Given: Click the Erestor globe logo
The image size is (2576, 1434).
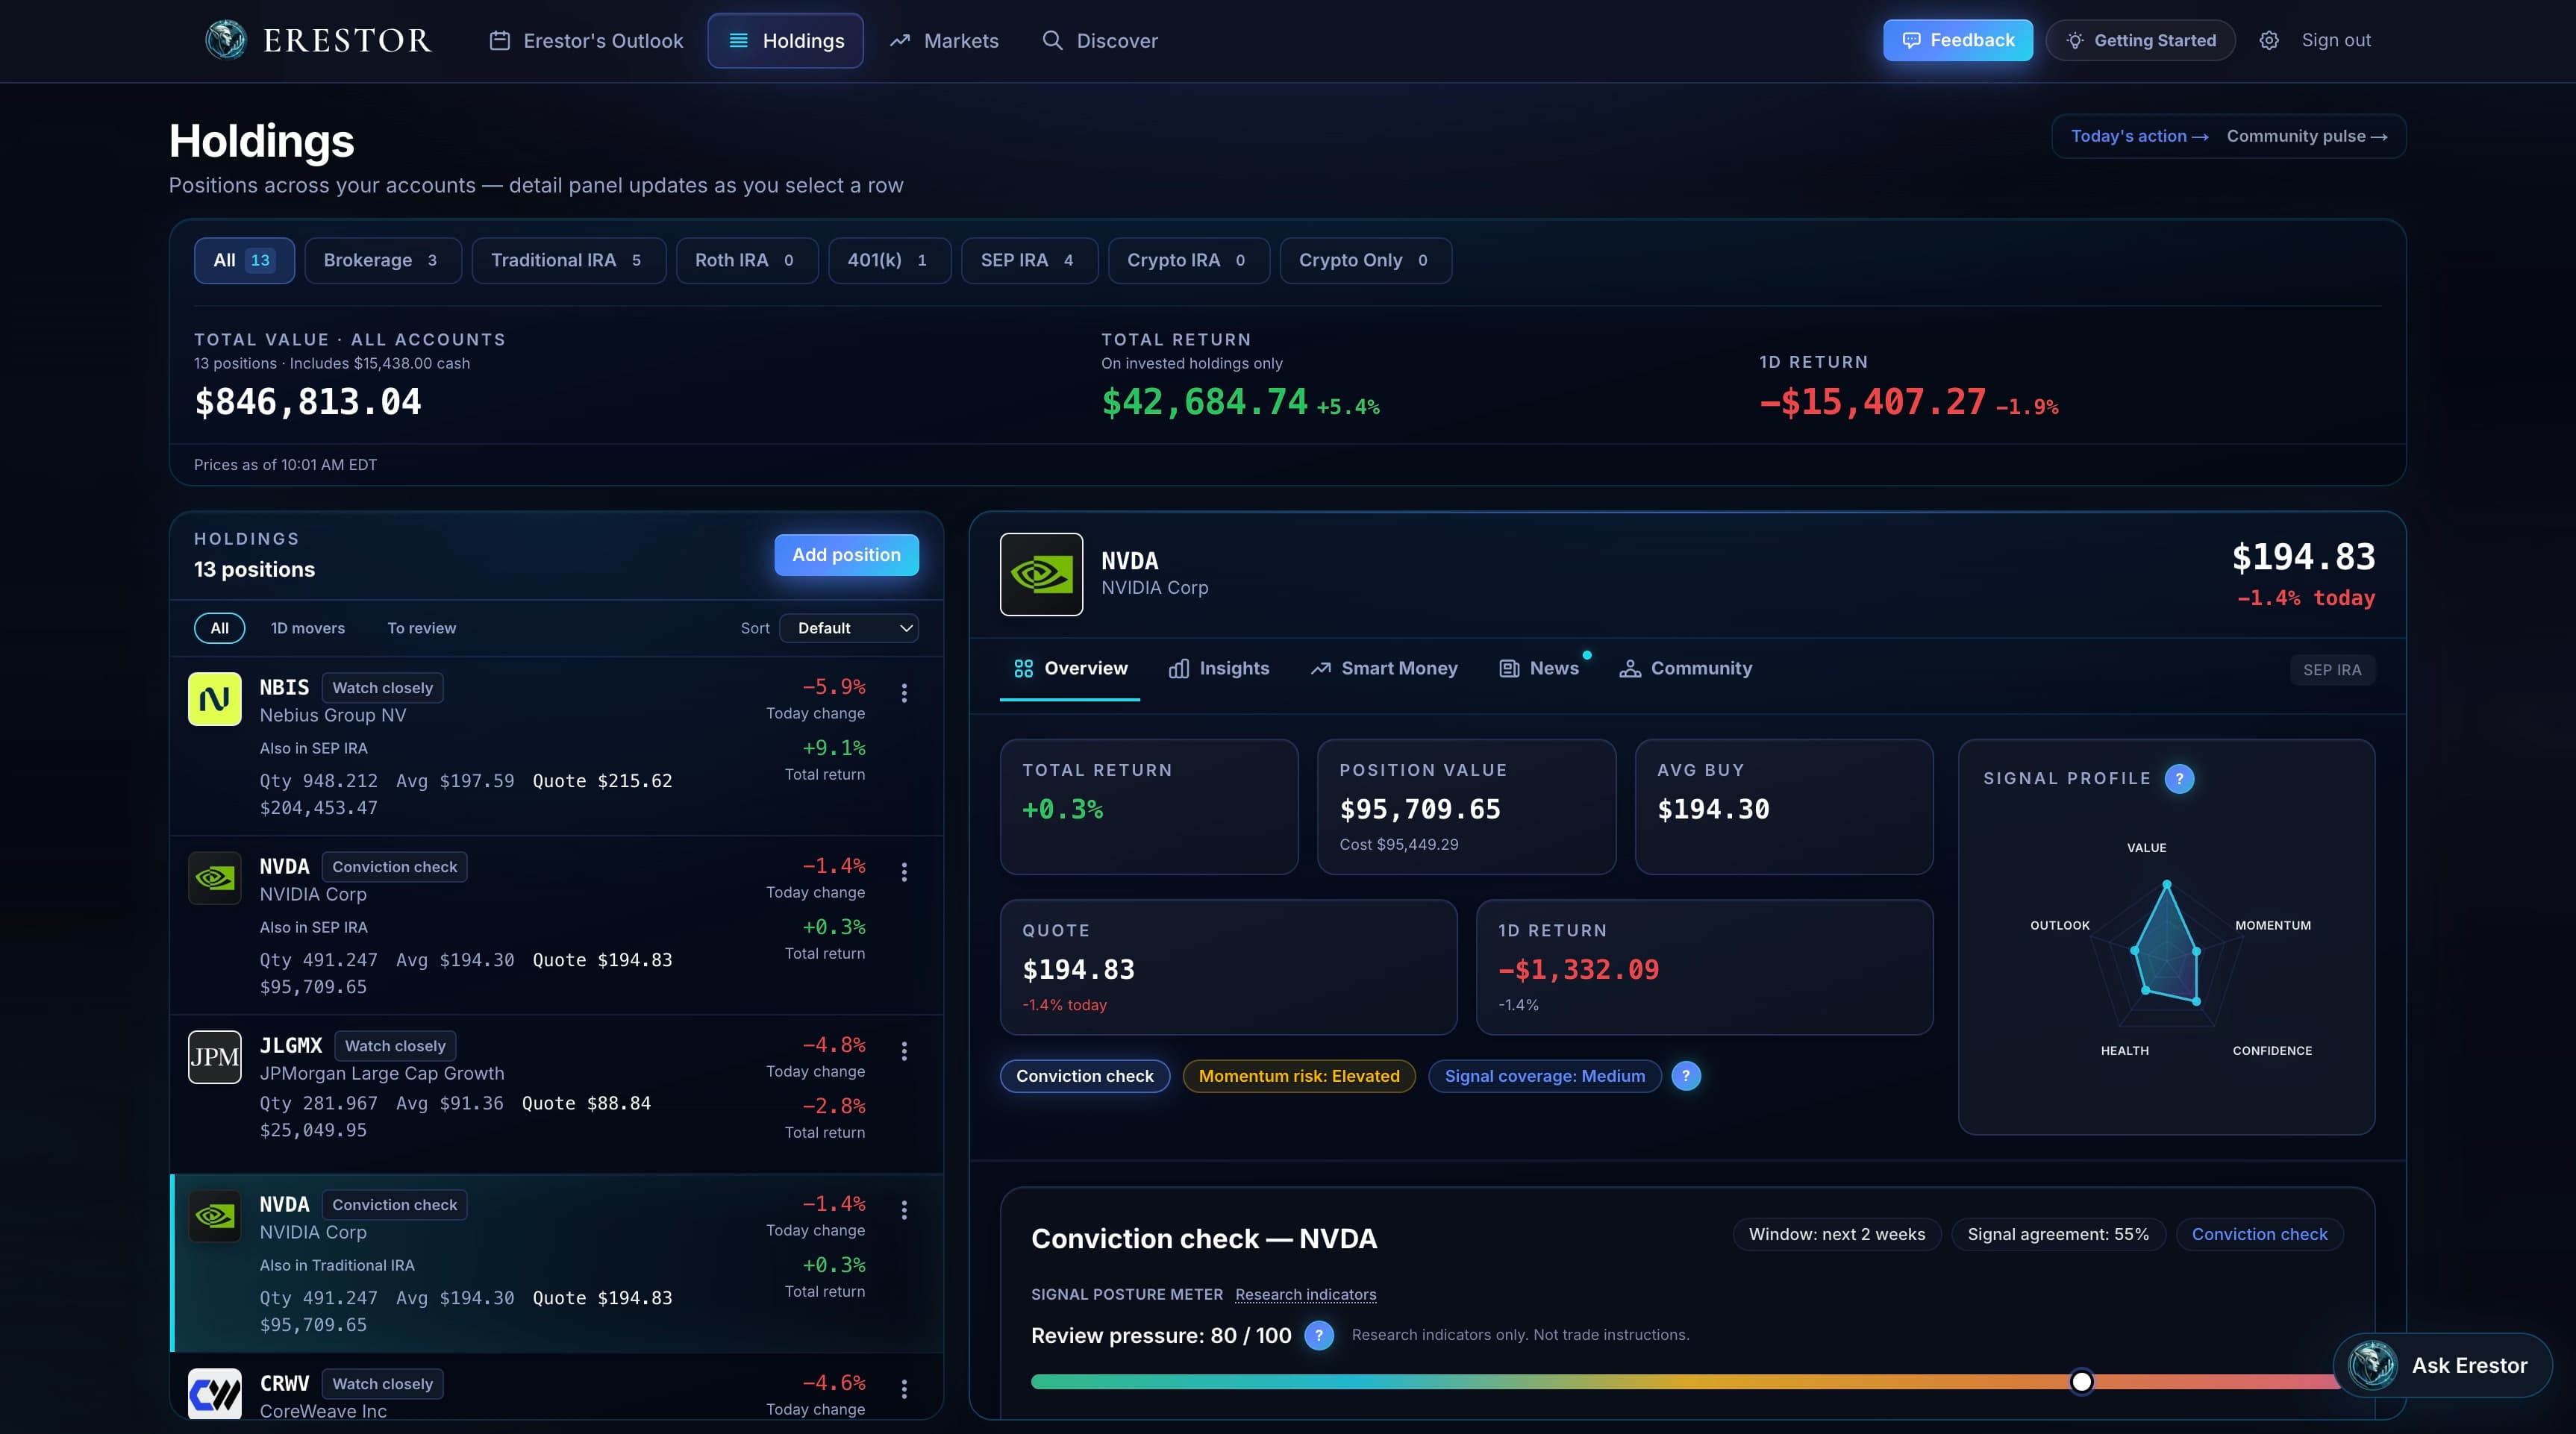Looking at the screenshot, I should (225, 40).
